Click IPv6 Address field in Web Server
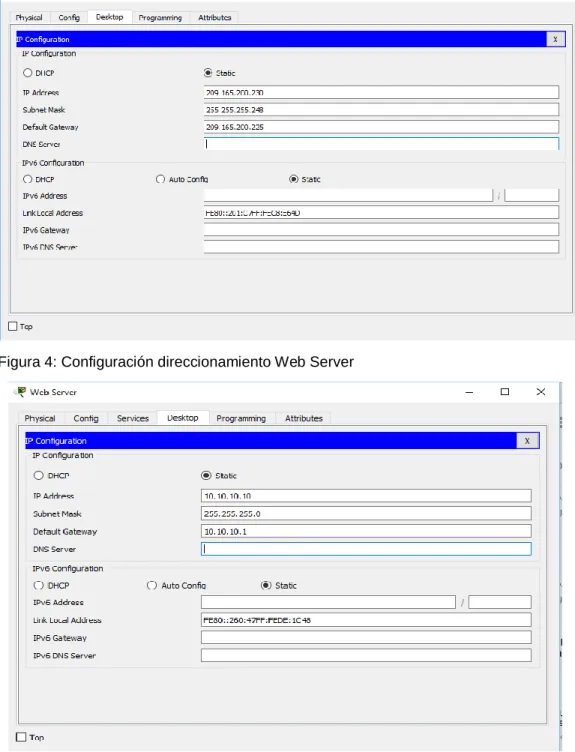This screenshot has height=752, width=575. coord(329,602)
